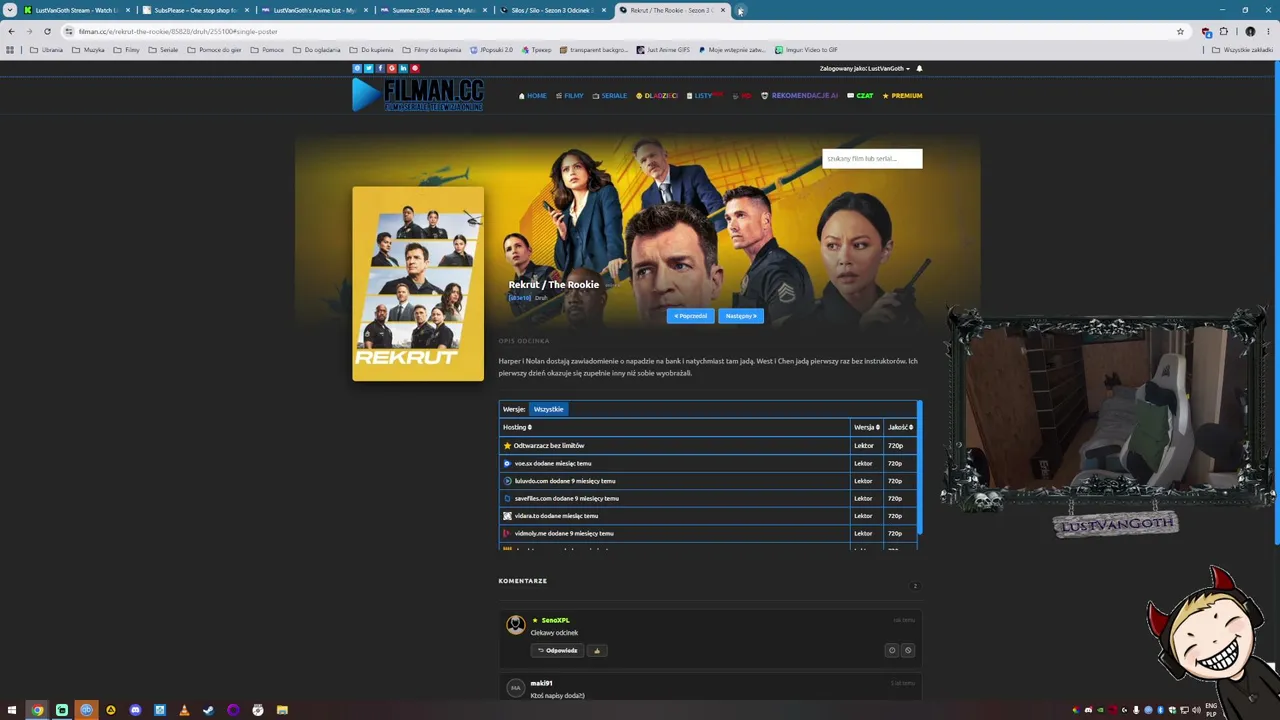Screen dimensions: 1280x720
Task: Go to the previous episode (Poprzedni)
Action: pyautogui.click(x=690, y=316)
